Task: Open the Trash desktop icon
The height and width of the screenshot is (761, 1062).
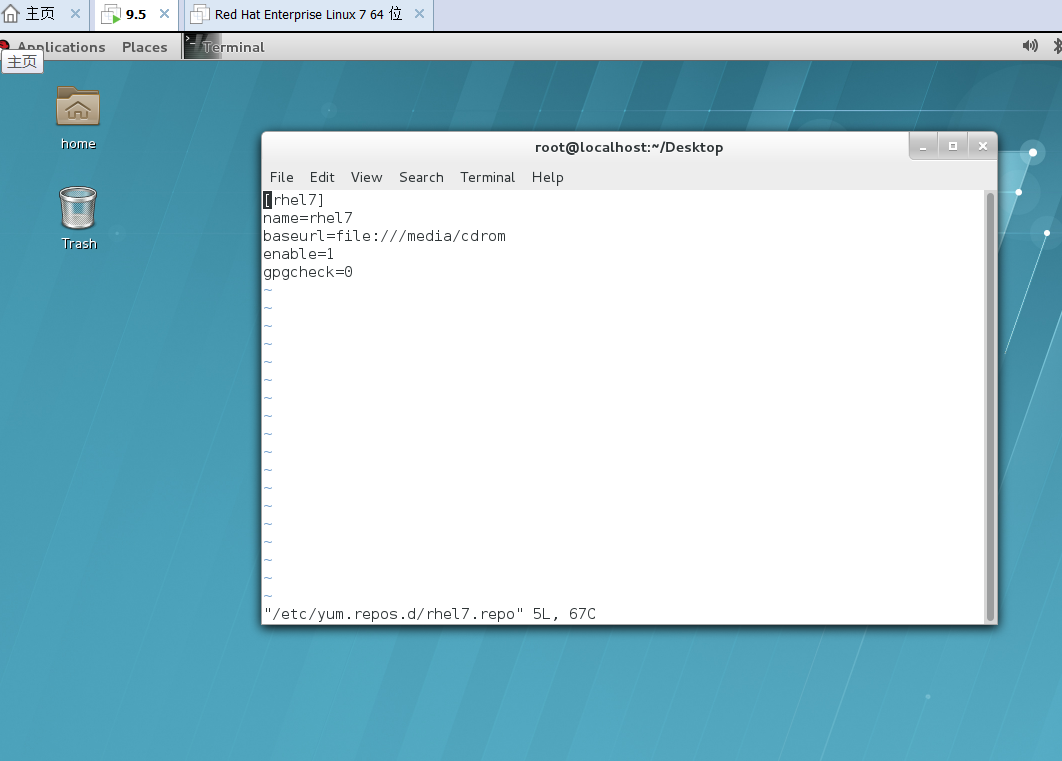Action: tap(78, 208)
